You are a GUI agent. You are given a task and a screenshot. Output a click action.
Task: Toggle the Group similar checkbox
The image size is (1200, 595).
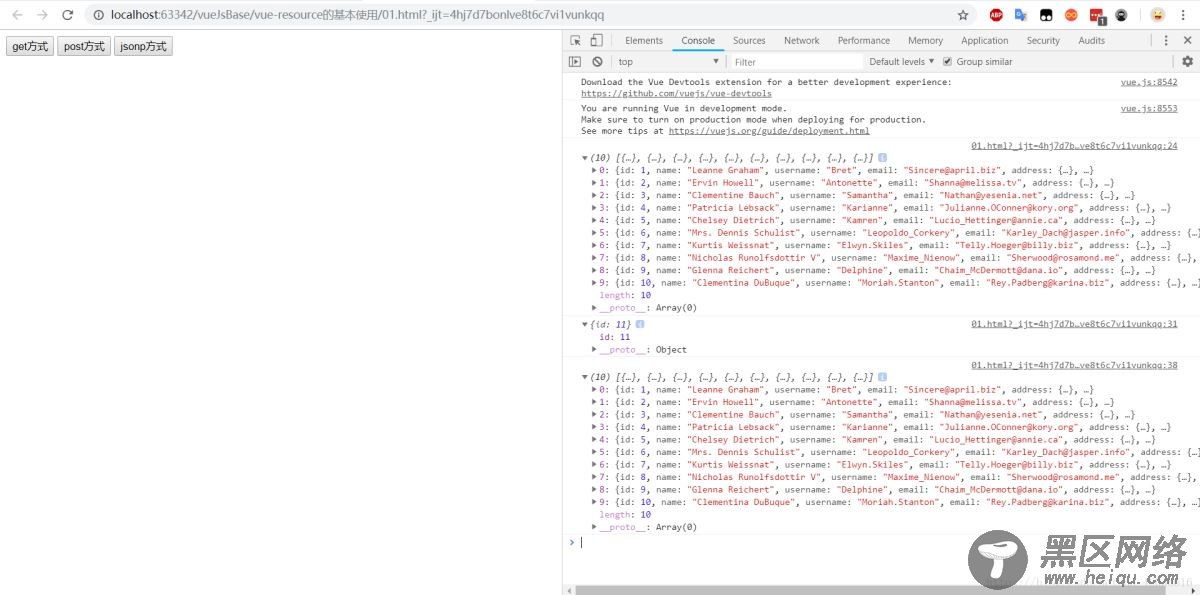(947, 61)
